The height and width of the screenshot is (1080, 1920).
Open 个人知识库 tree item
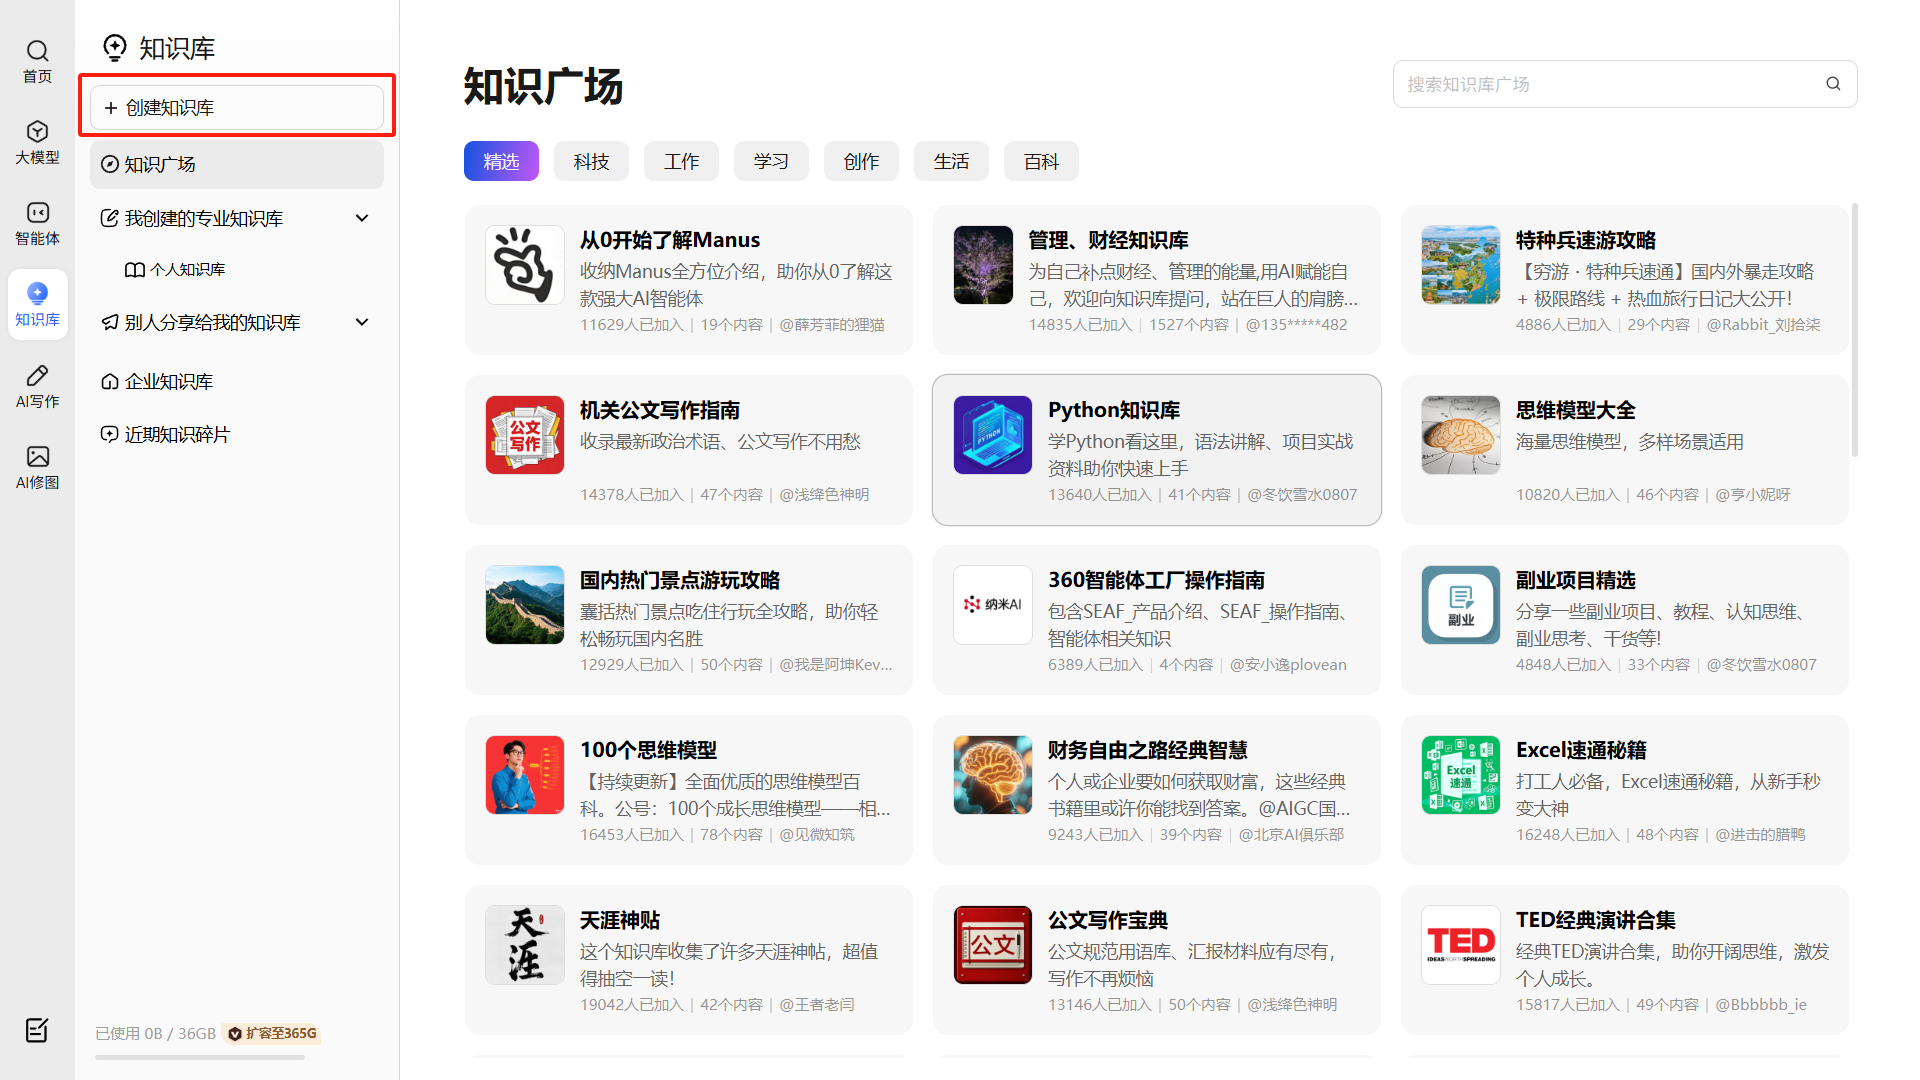[187, 270]
